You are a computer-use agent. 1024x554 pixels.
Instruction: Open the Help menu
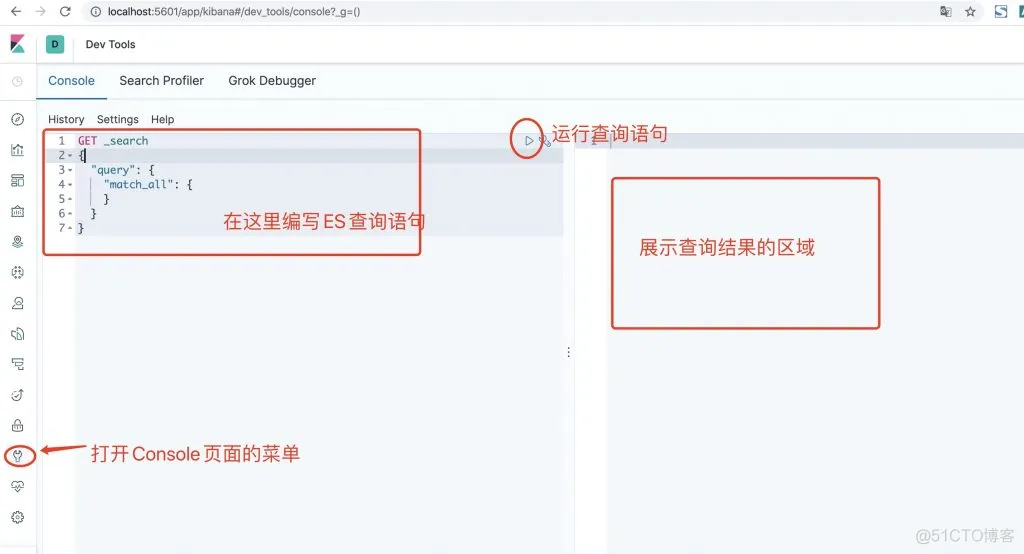(x=163, y=120)
